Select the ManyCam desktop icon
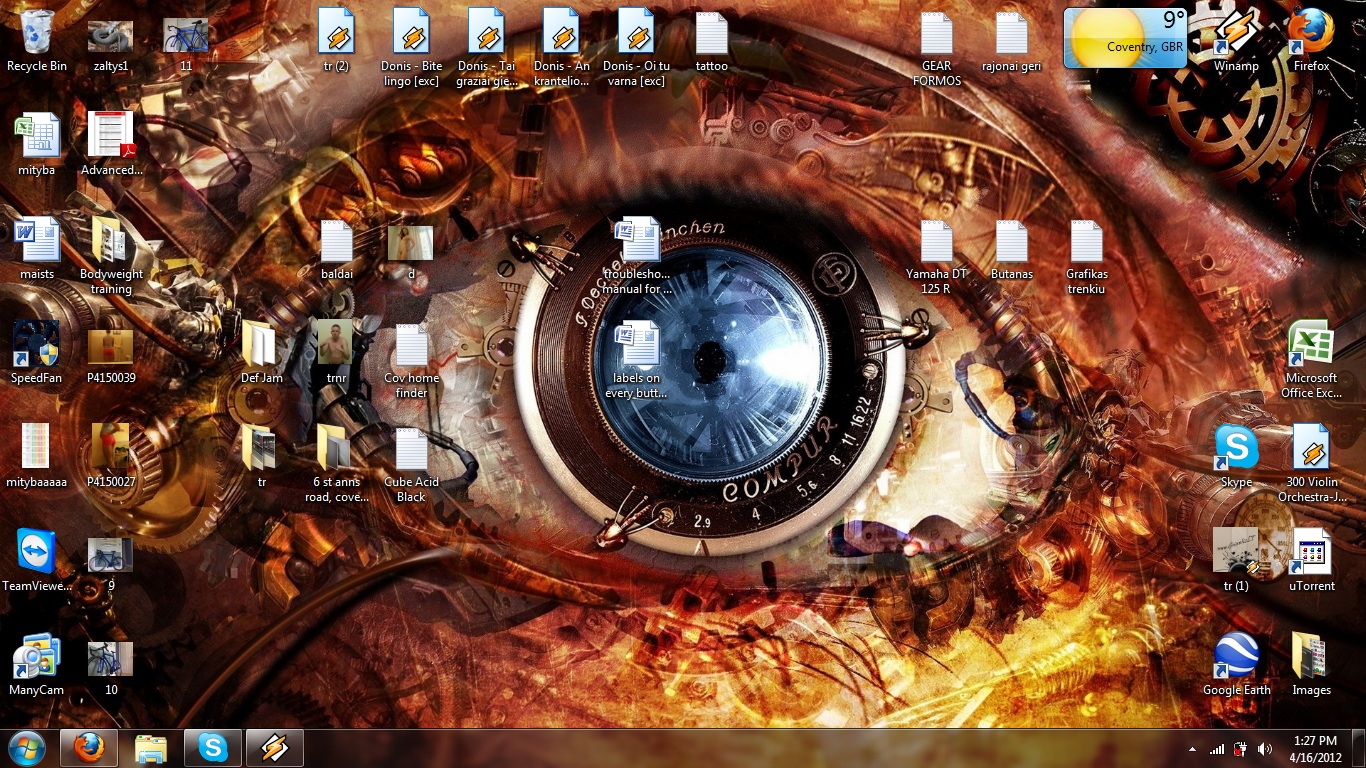Viewport: 1366px width, 768px height. pos(37,665)
